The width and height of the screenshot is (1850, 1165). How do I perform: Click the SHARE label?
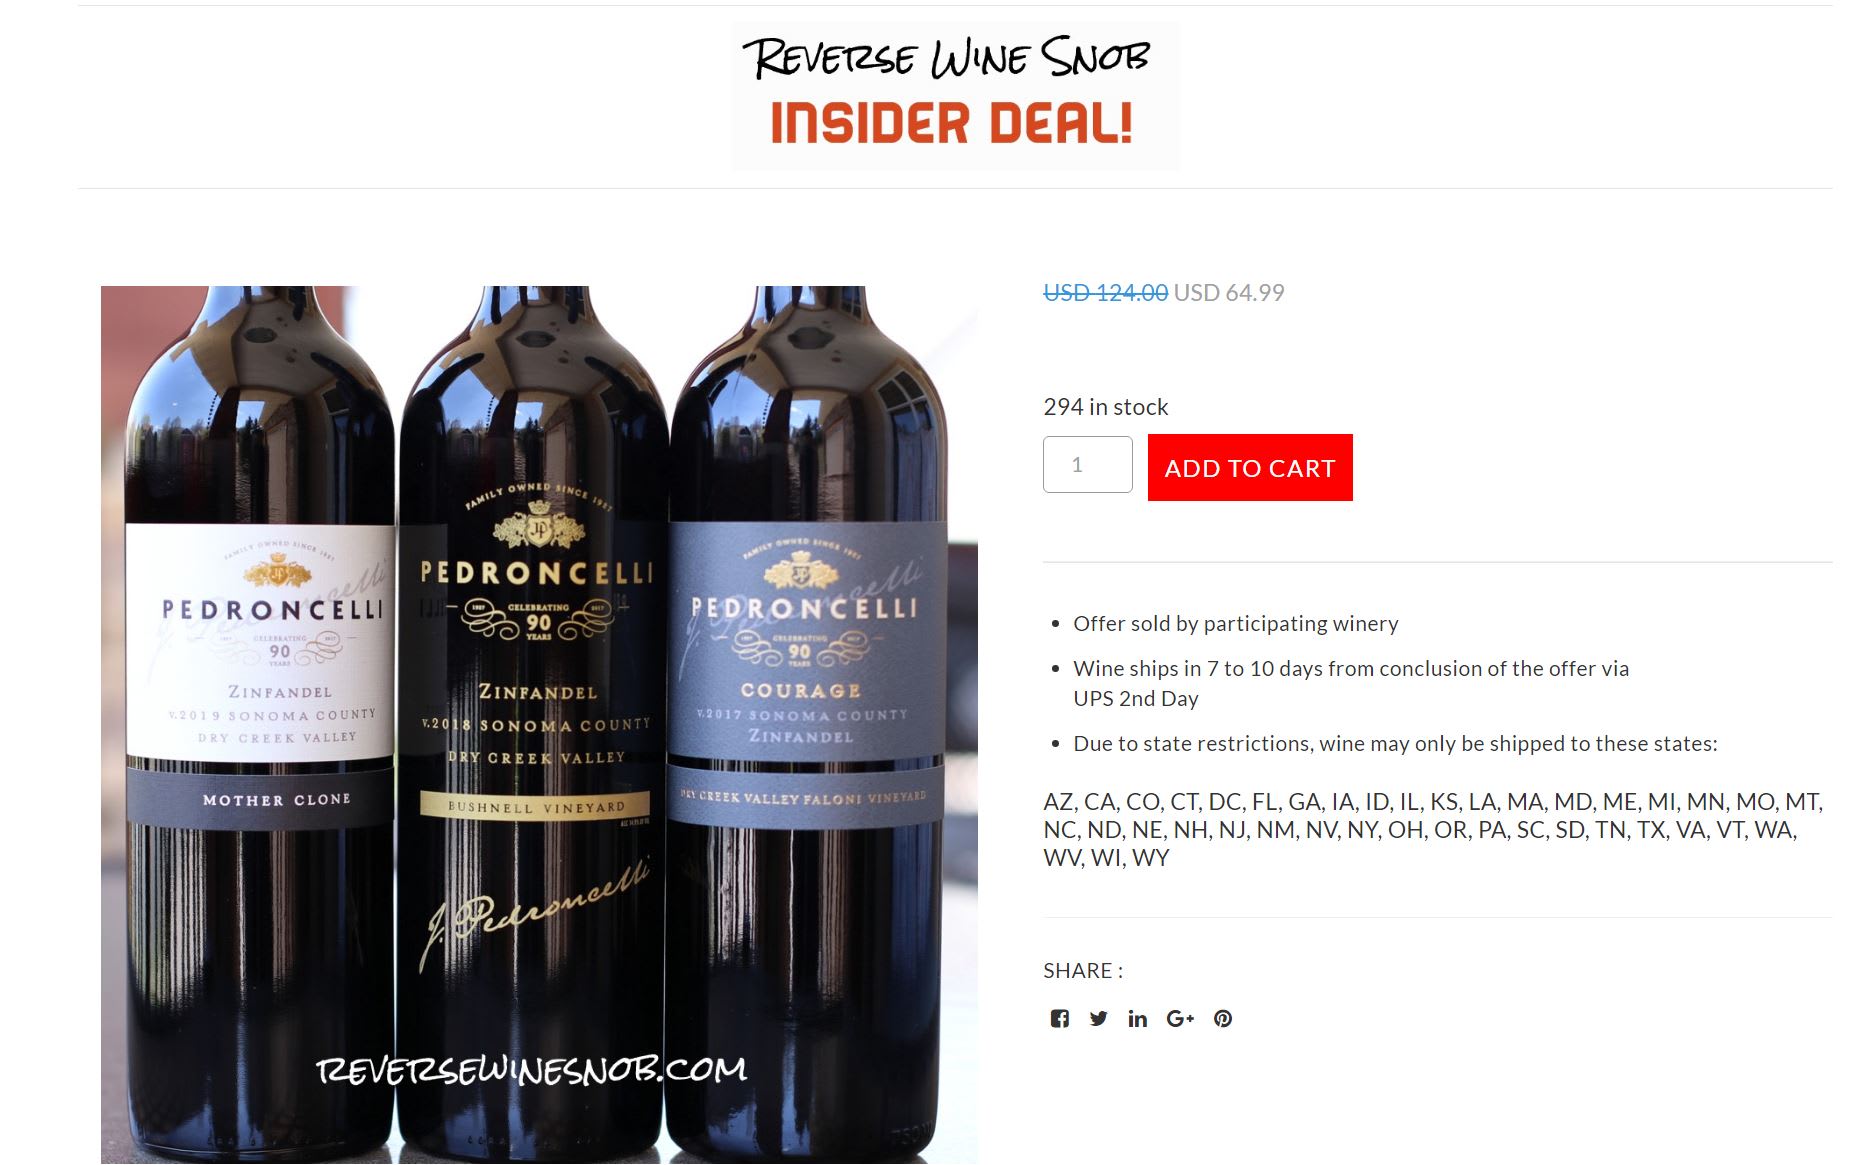point(1083,971)
